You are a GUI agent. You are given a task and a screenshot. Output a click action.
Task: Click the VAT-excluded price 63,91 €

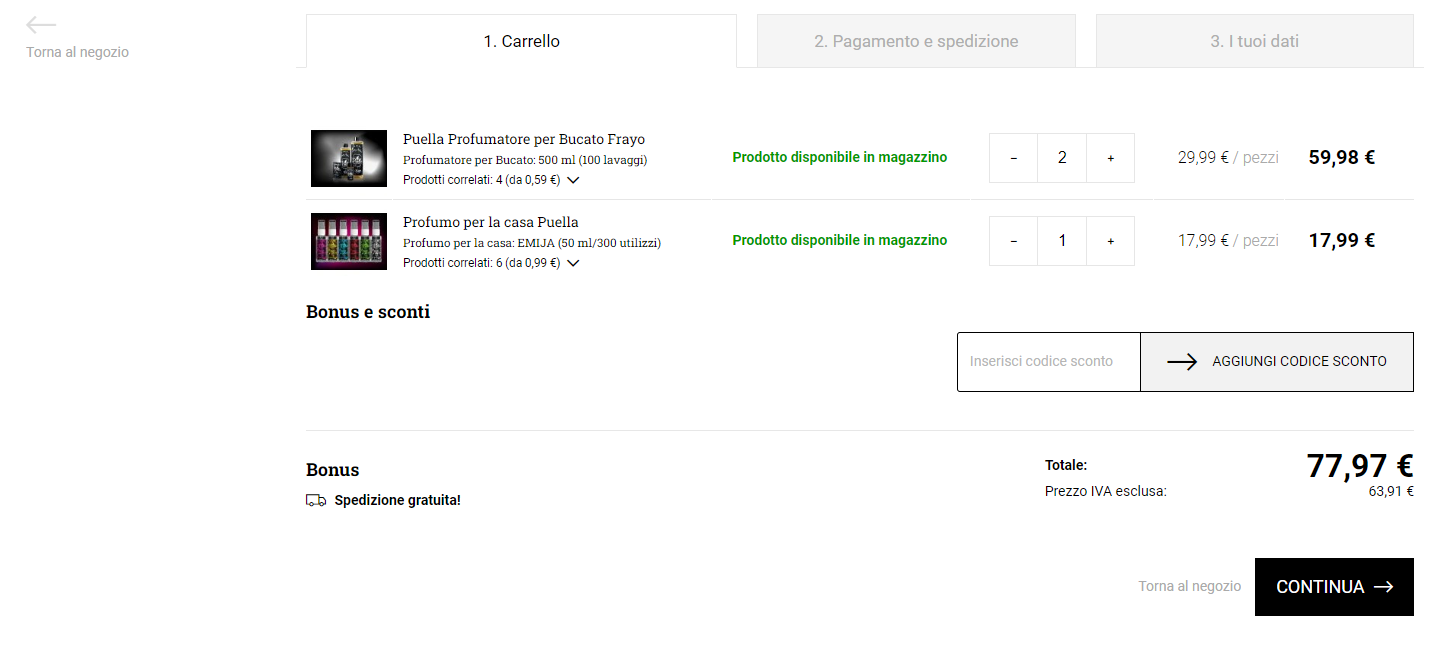[x=1391, y=491]
